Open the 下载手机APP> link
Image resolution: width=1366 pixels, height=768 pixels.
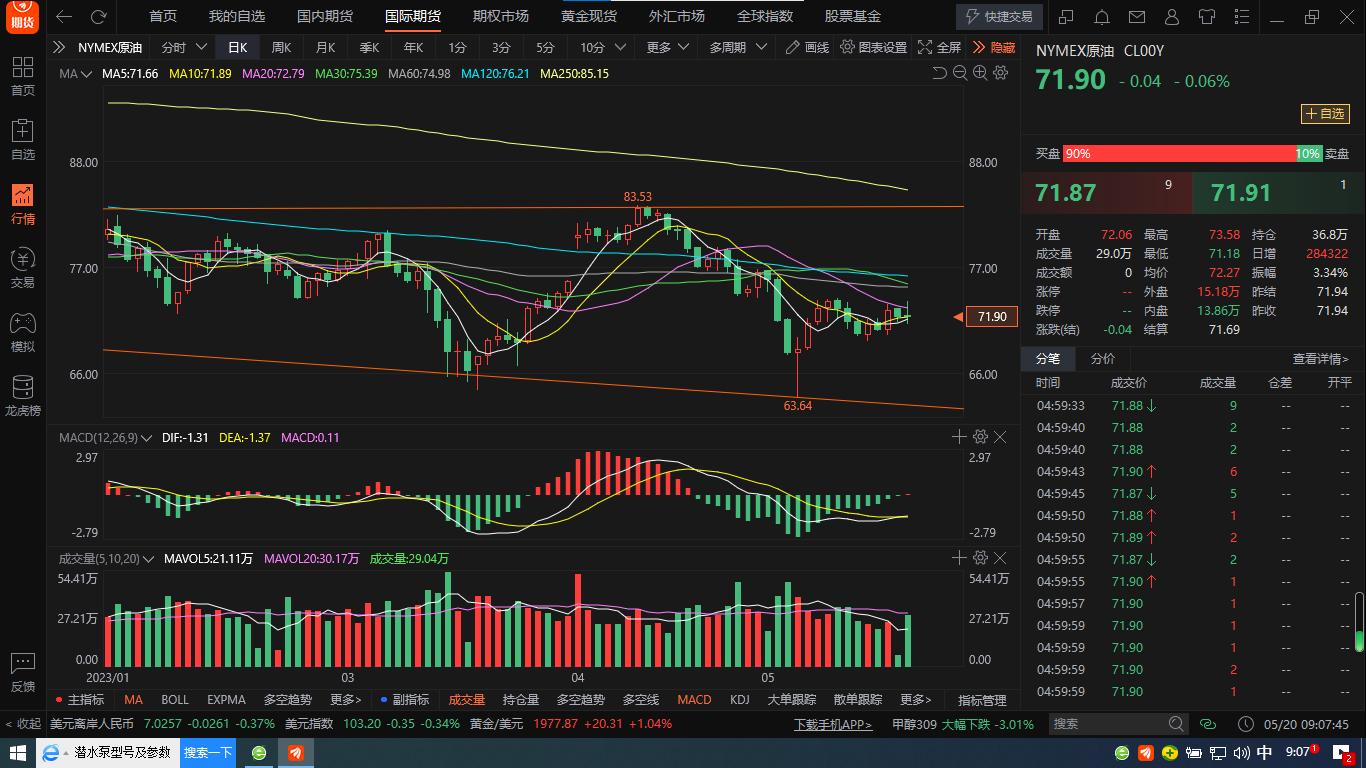(x=833, y=724)
